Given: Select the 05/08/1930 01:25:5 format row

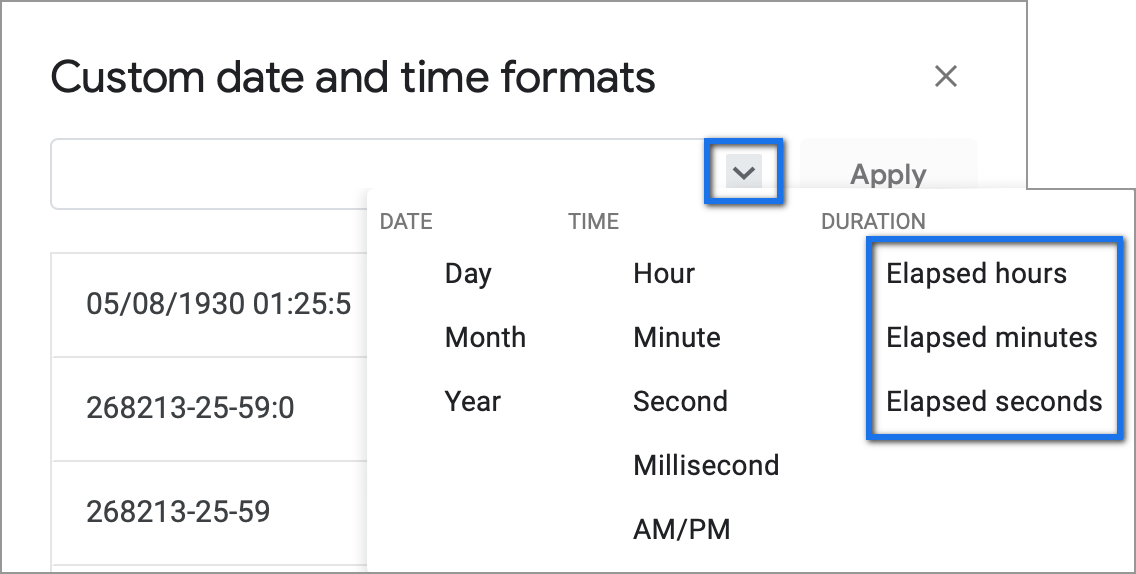Looking at the screenshot, I should pyautogui.click(x=209, y=305).
